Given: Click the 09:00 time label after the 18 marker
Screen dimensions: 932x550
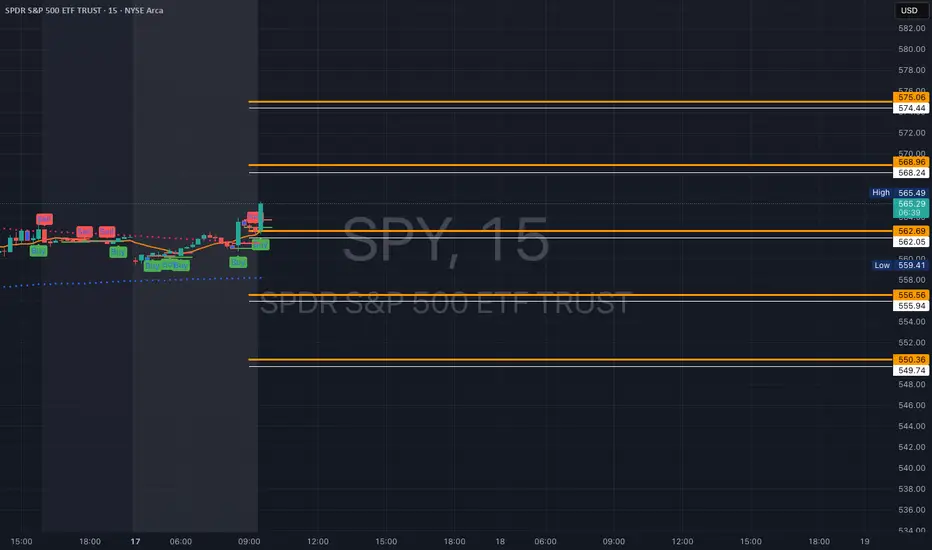Looking at the screenshot, I should click(613, 541).
